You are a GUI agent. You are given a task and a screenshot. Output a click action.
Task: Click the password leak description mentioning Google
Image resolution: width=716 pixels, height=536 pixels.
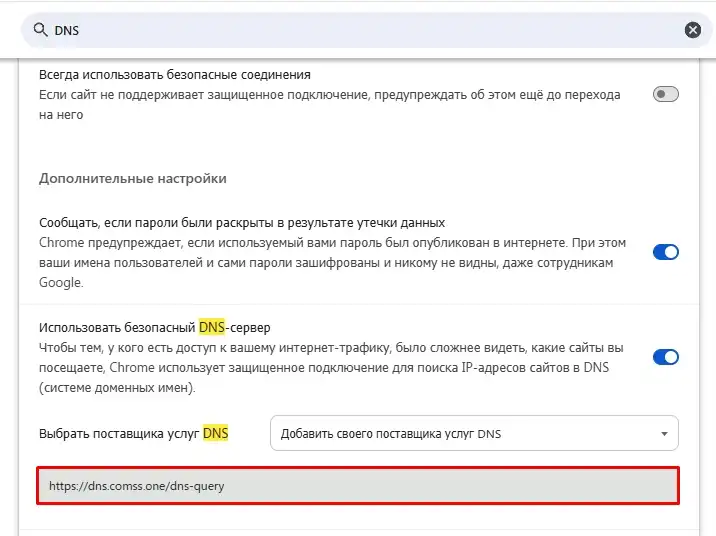click(x=330, y=263)
